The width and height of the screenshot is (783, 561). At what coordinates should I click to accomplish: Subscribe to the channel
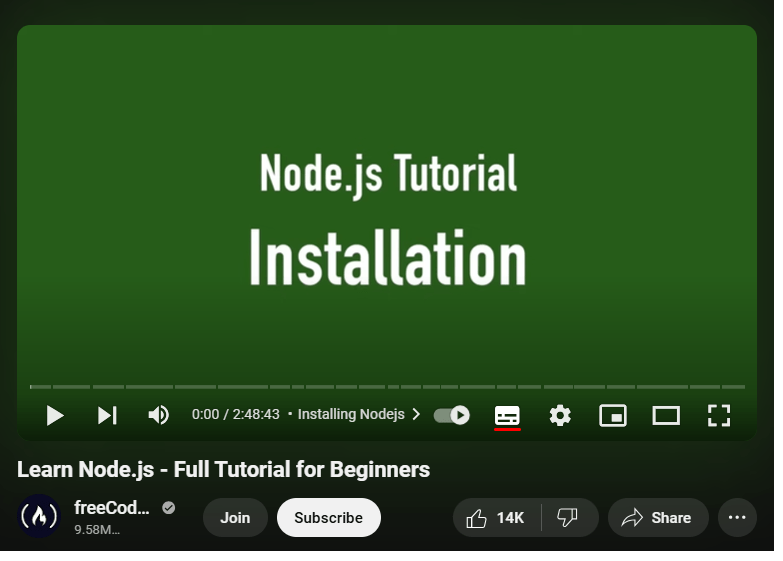[x=329, y=518]
